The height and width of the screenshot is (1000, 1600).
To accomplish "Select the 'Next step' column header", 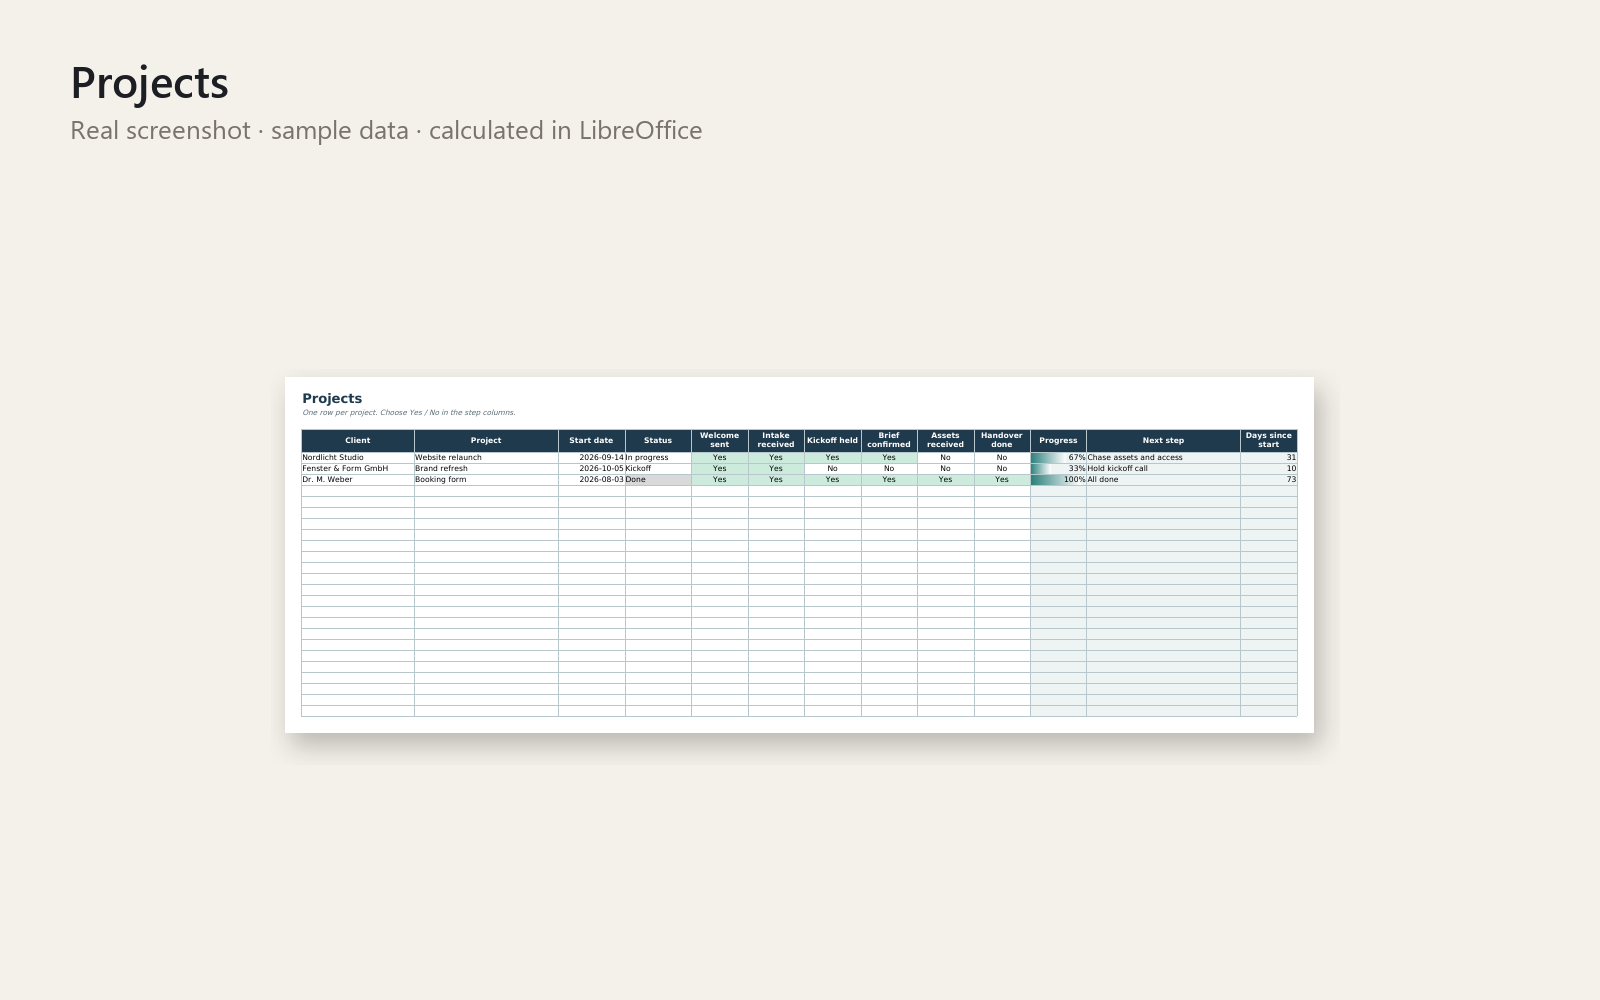I will [x=1163, y=441].
